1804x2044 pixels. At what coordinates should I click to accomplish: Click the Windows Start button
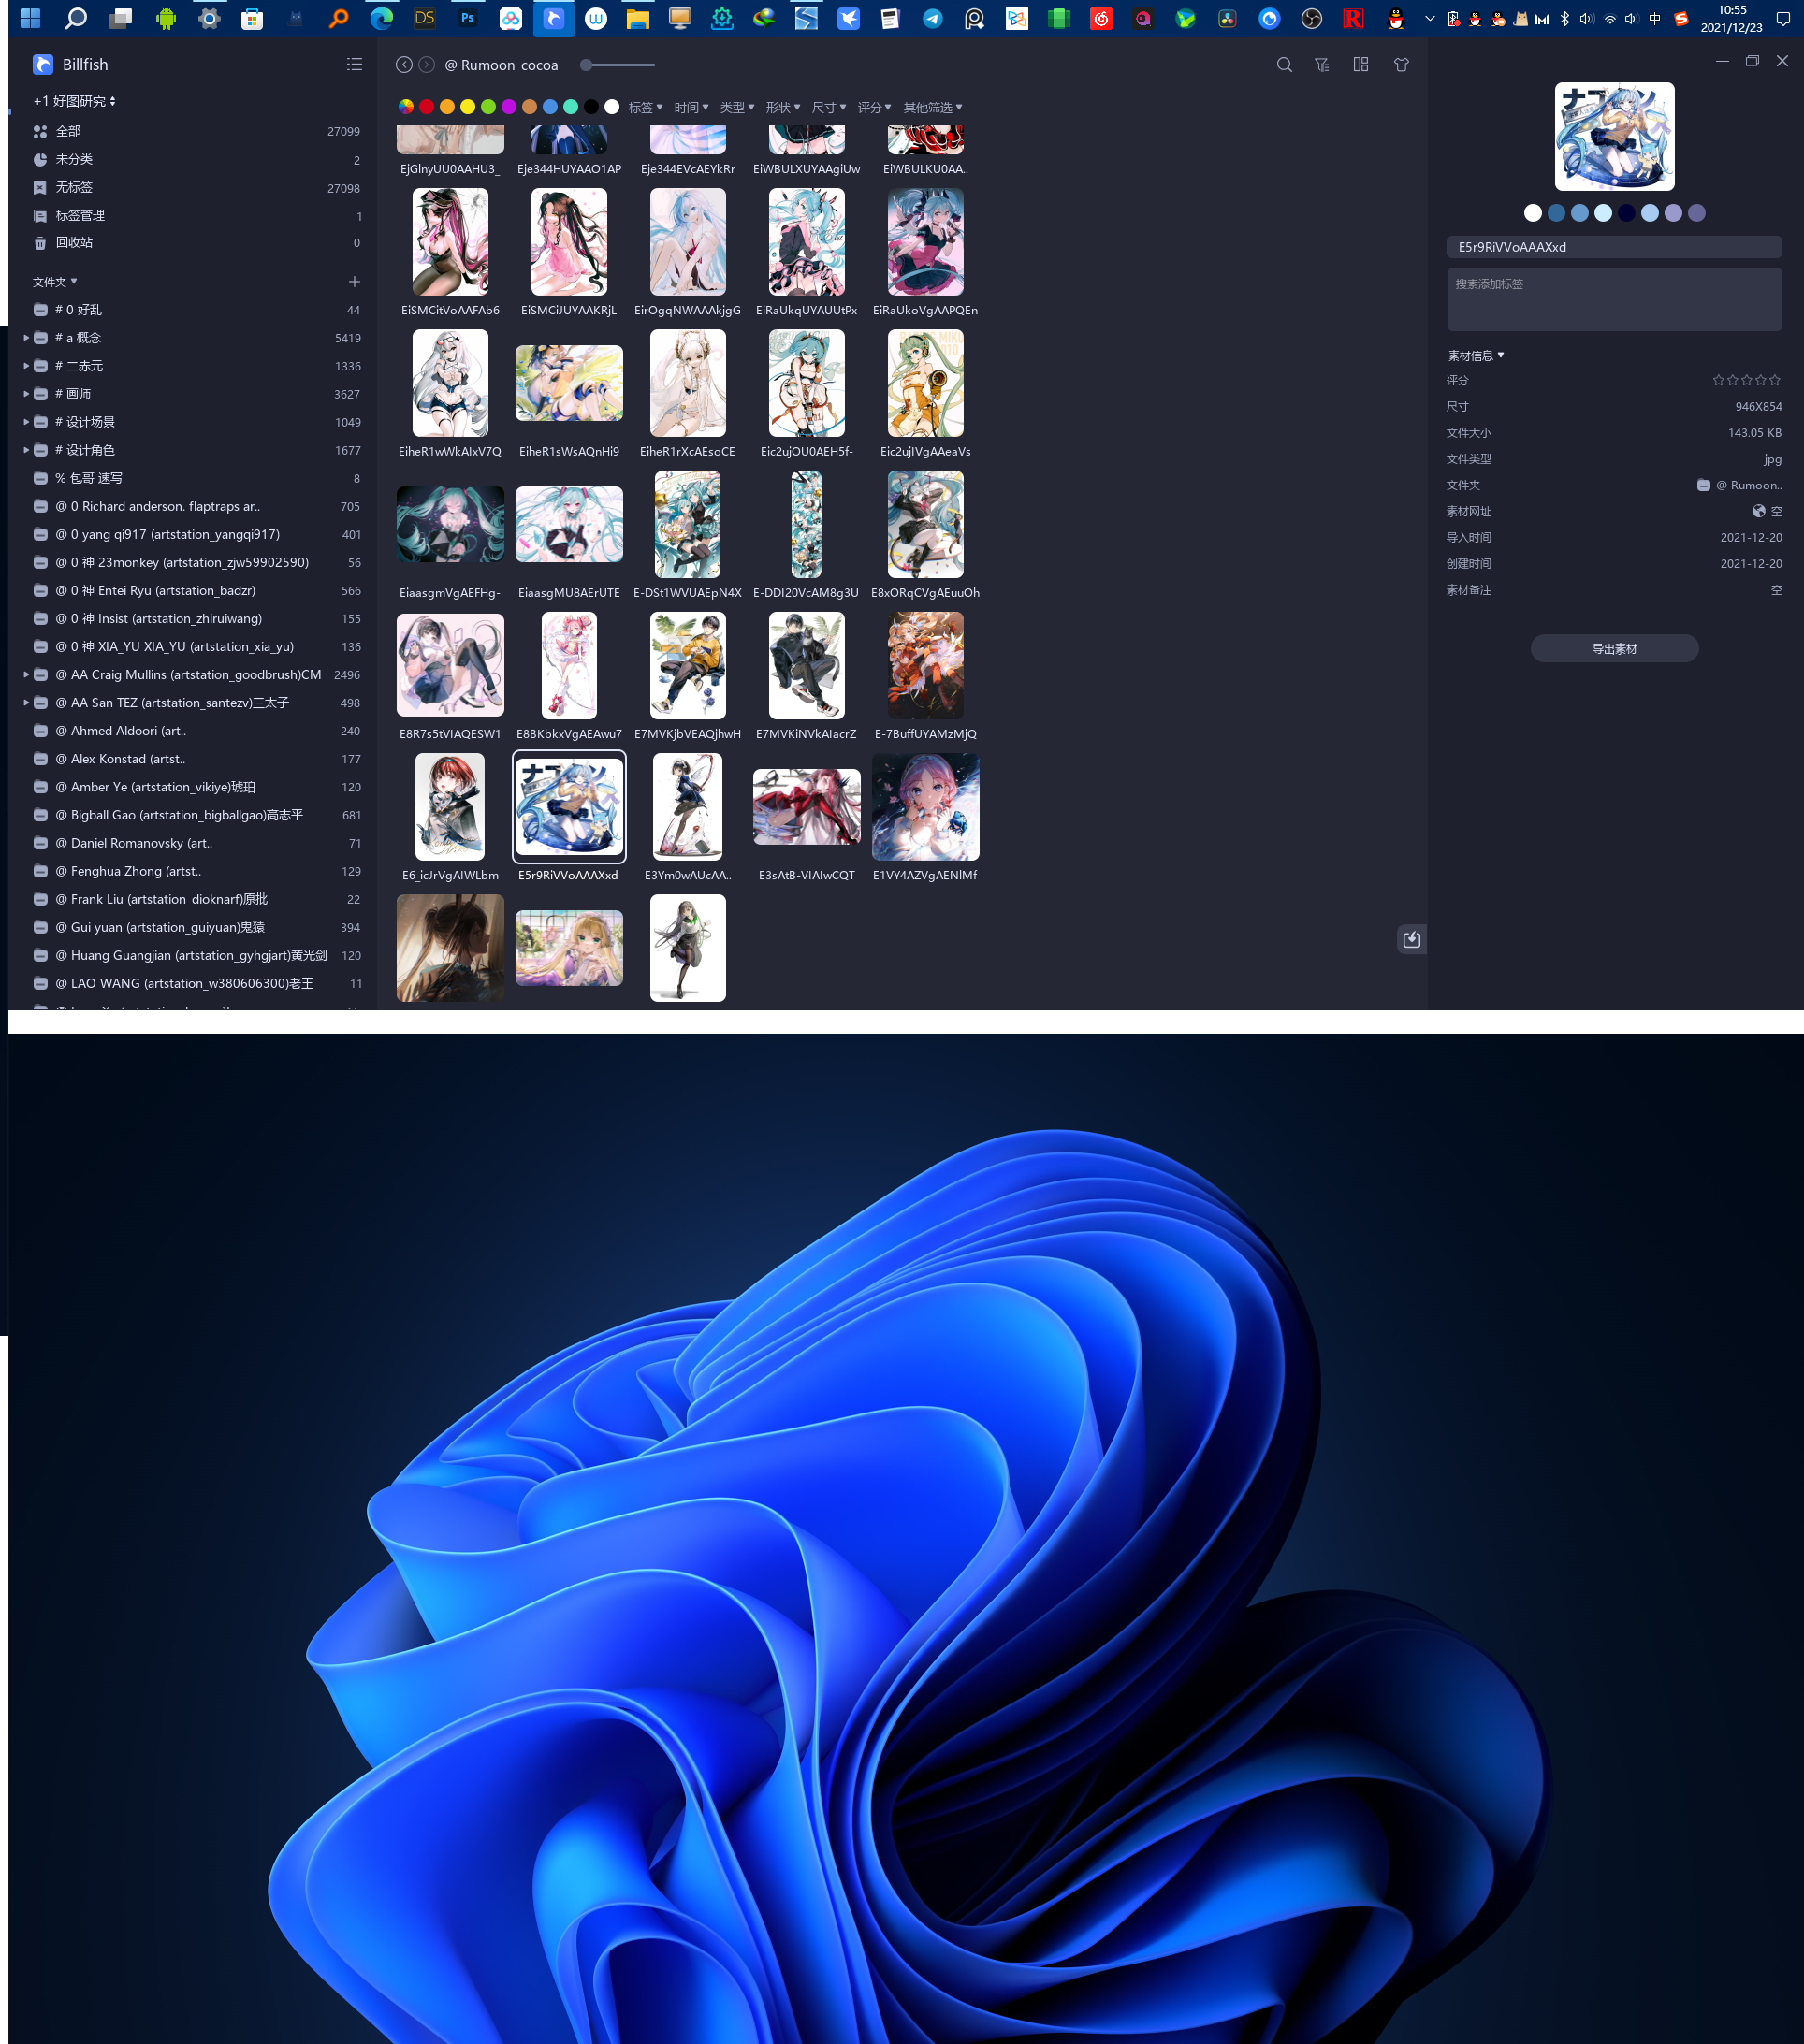[30, 18]
